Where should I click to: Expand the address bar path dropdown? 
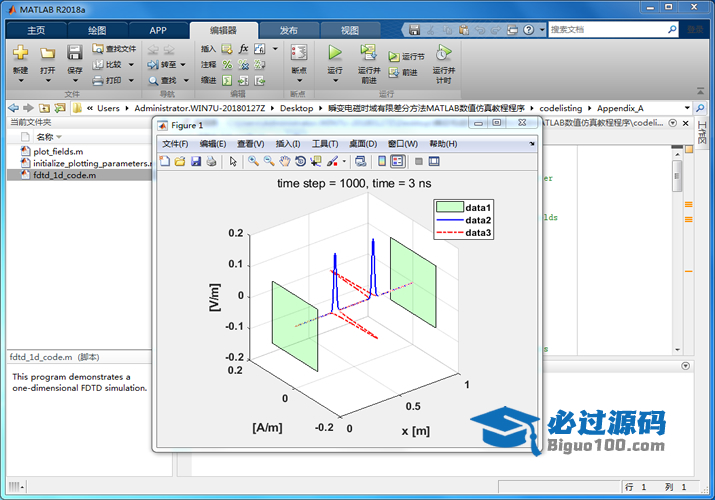[x=687, y=108]
